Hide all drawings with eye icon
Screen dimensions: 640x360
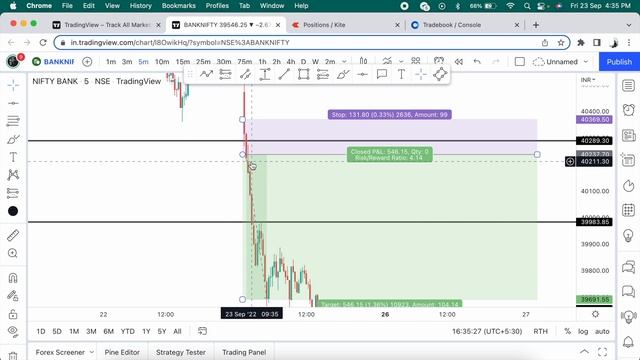(x=13, y=331)
